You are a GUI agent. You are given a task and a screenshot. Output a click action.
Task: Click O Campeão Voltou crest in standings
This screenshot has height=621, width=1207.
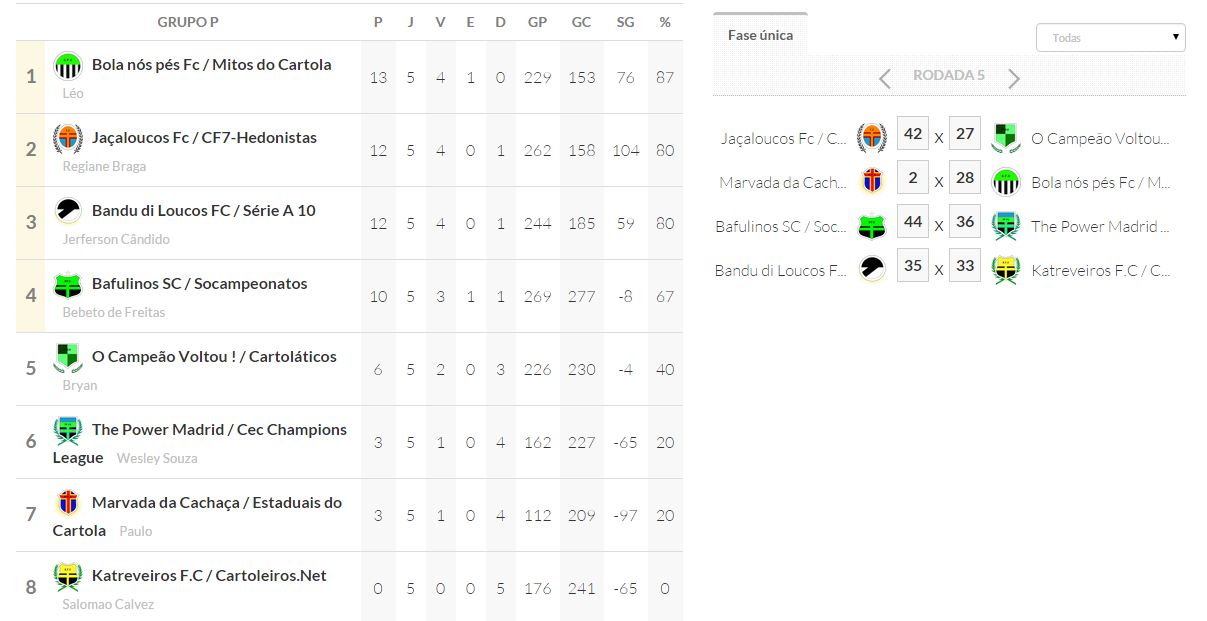point(68,357)
